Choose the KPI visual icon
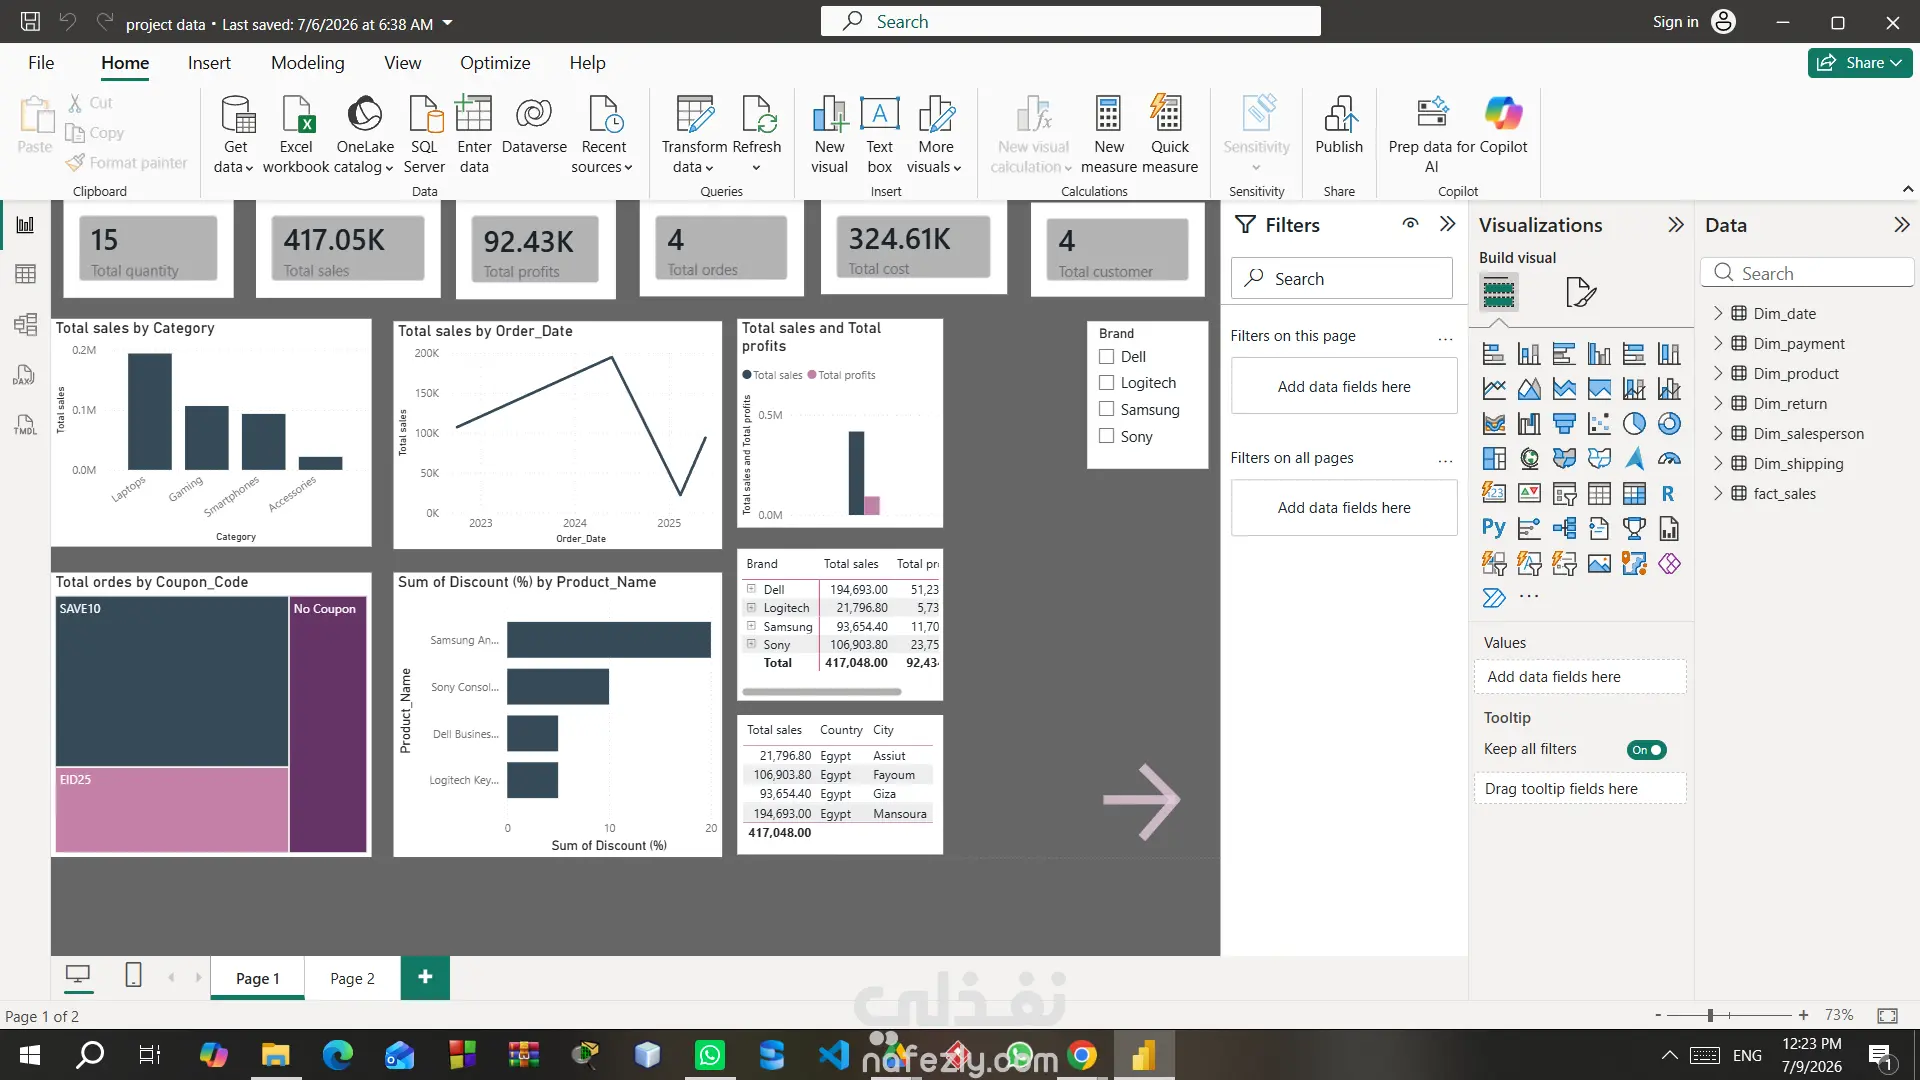The image size is (1920, 1080). point(1529,494)
